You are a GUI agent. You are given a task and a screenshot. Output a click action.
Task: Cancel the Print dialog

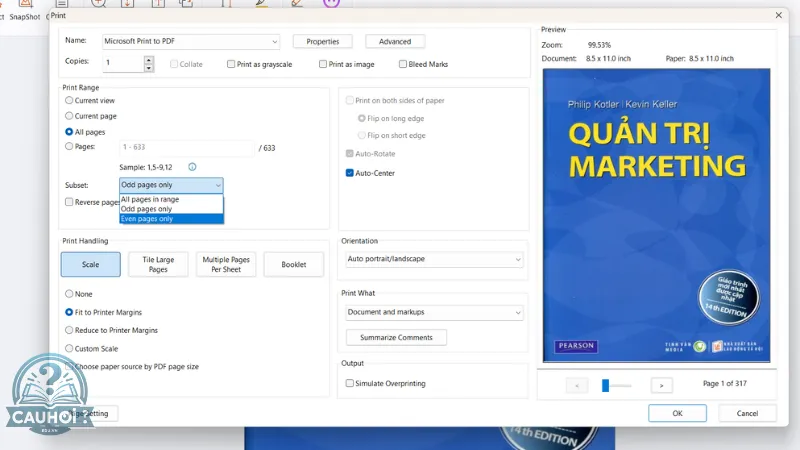coord(747,413)
